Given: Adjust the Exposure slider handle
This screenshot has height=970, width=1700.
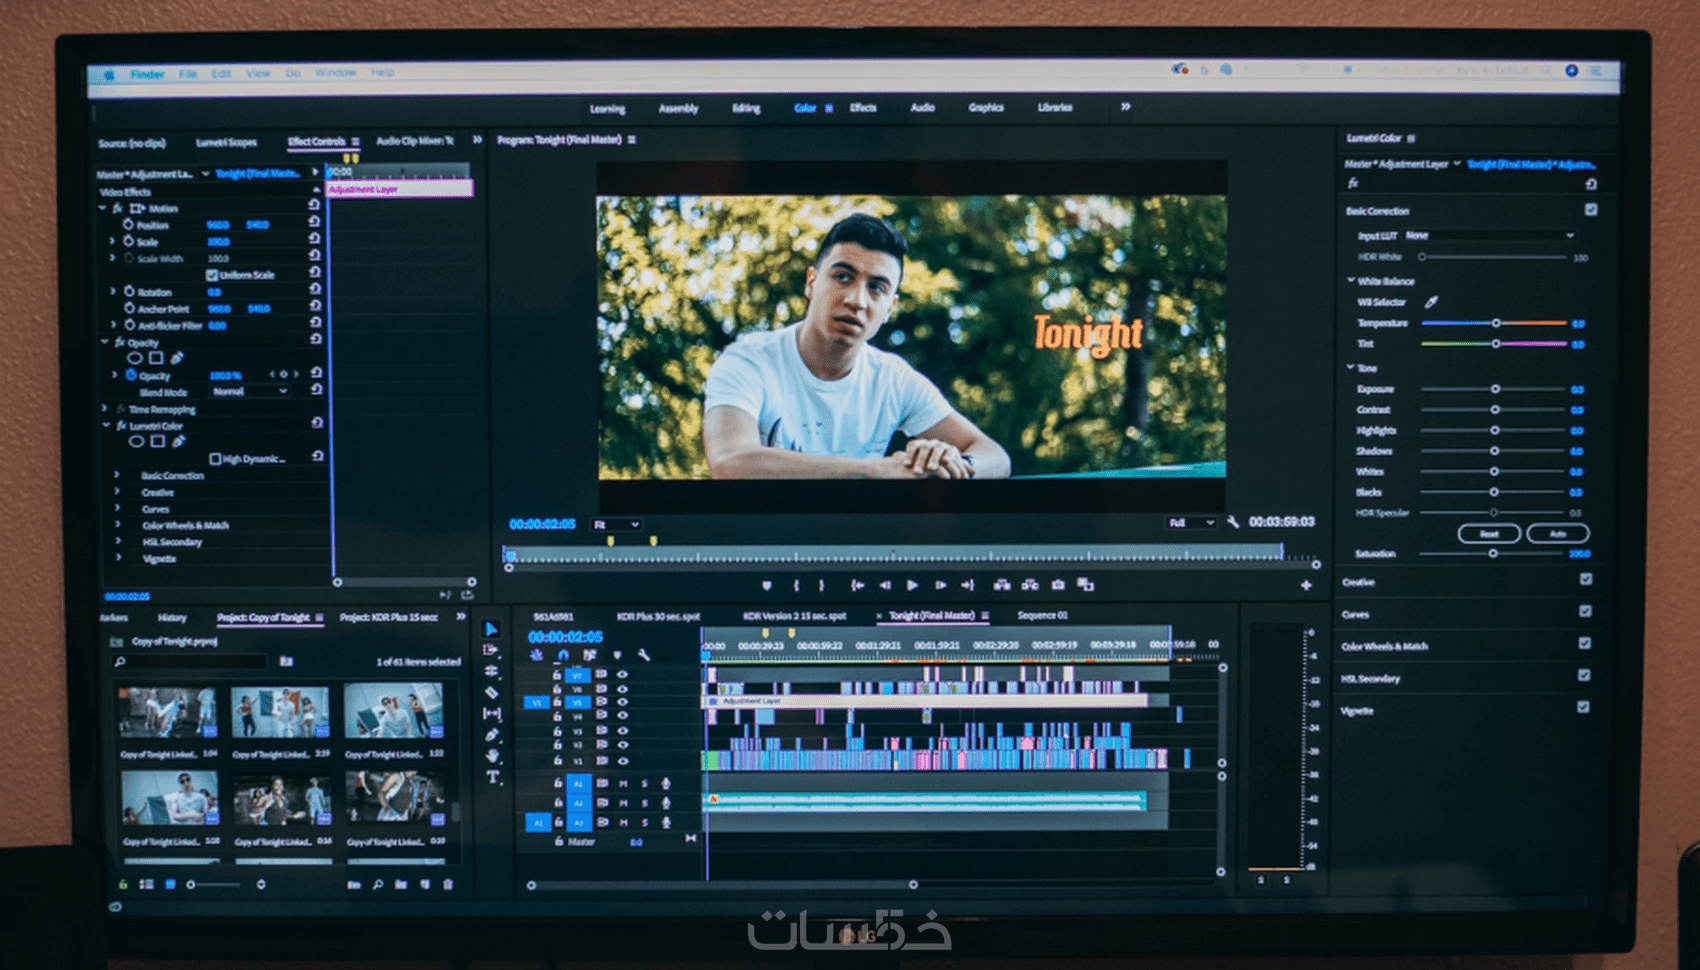Looking at the screenshot, I should point(1495,389).
